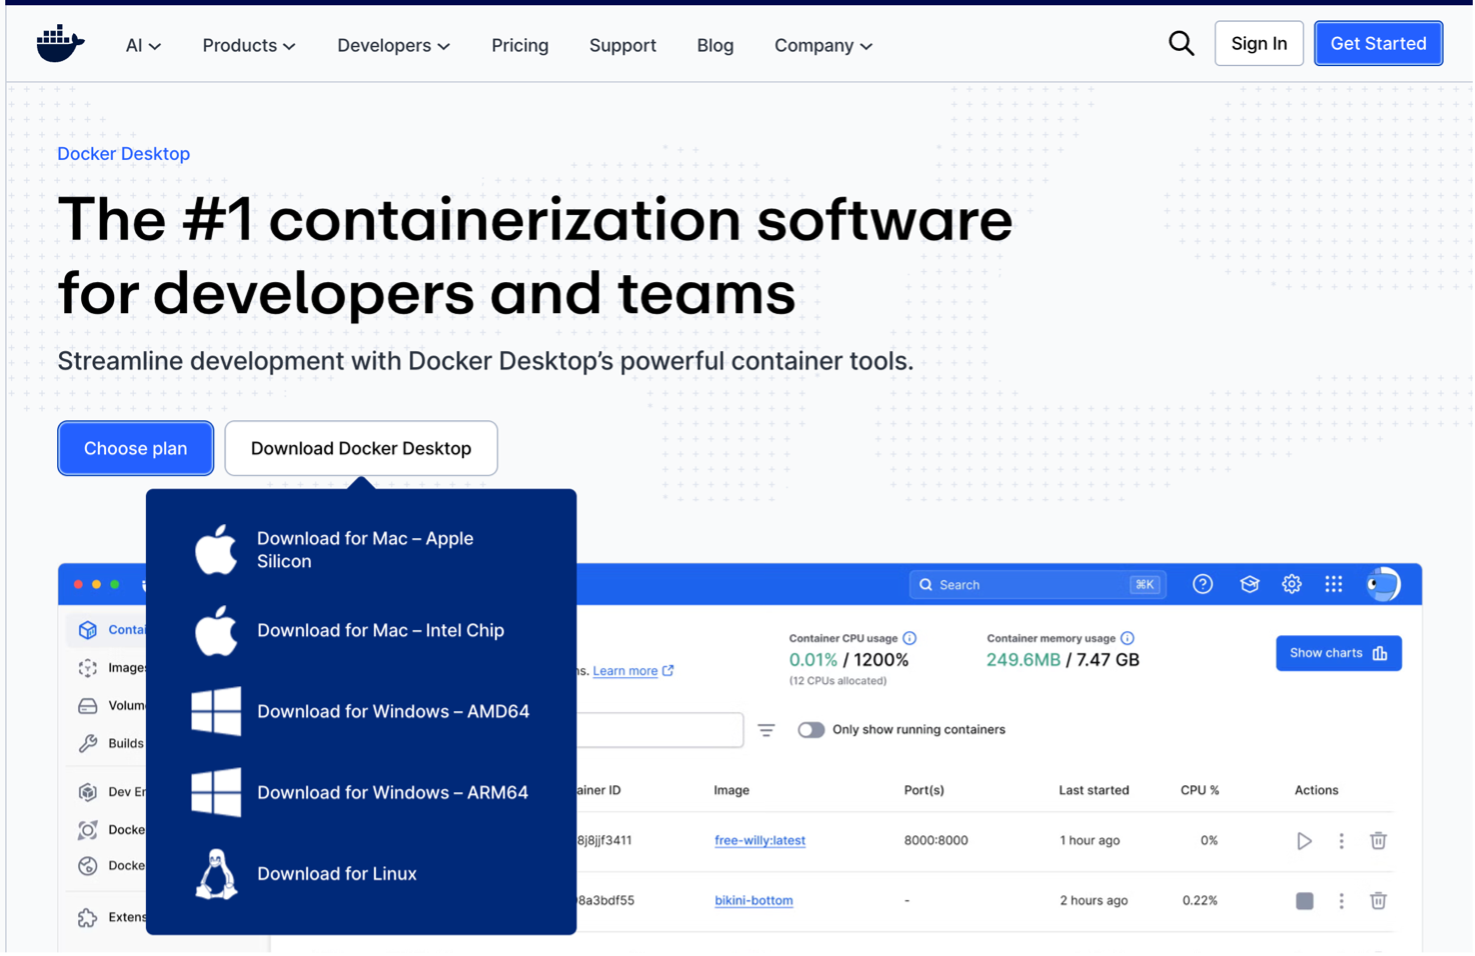This screenshot has height=956, width=1475.
Task: Click the Learning center graduation cap icon
Action: [x=1249, y=584]
